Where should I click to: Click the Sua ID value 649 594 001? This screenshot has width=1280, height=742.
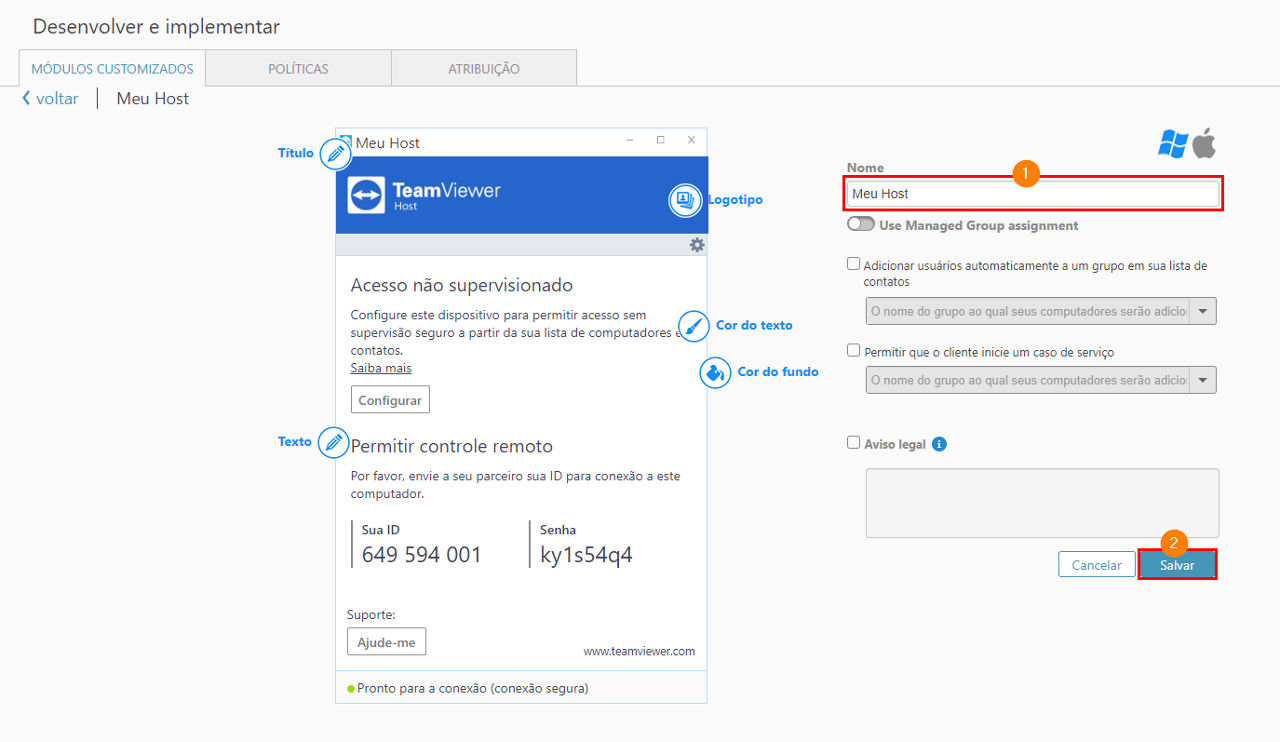[x=422, y=555]
